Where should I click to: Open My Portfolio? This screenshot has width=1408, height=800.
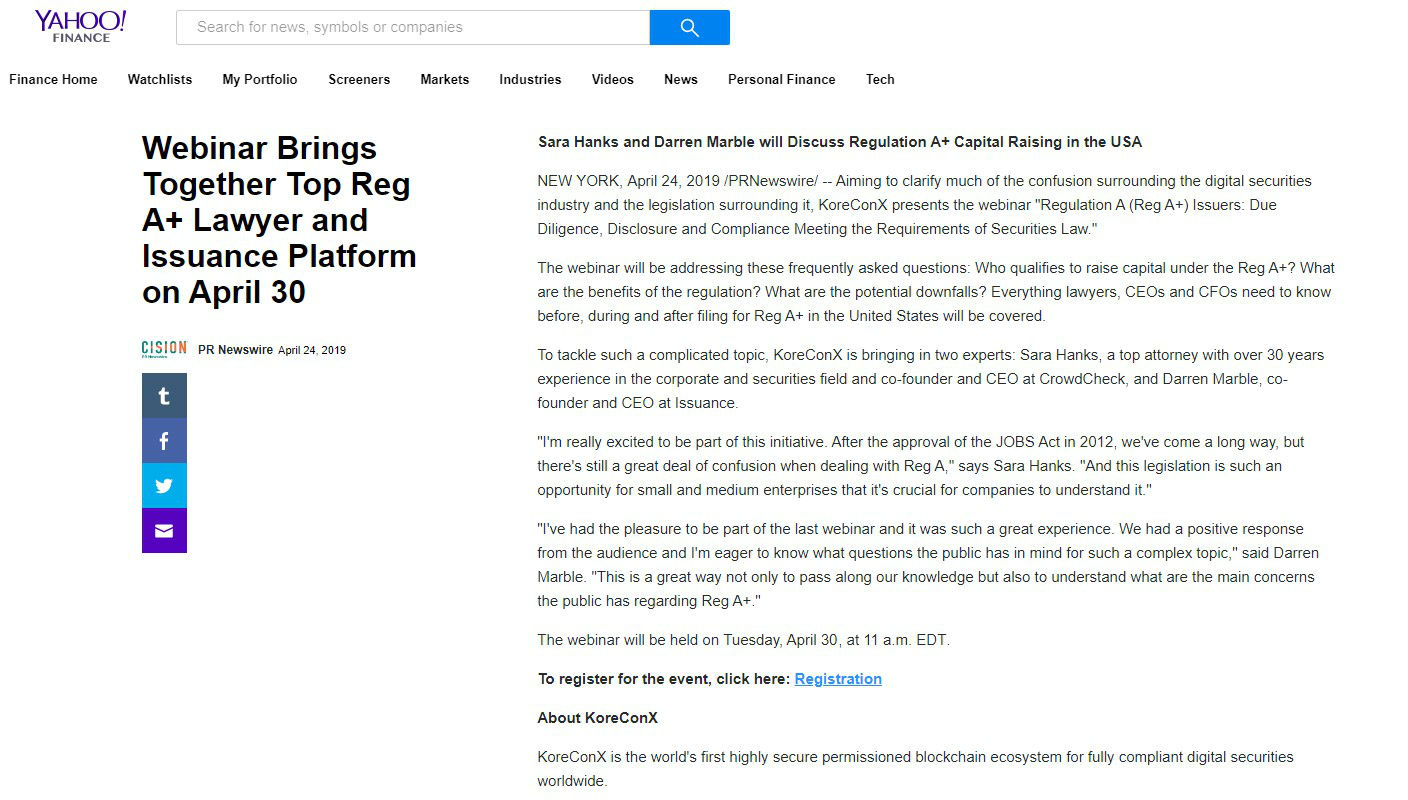point(260,80)
